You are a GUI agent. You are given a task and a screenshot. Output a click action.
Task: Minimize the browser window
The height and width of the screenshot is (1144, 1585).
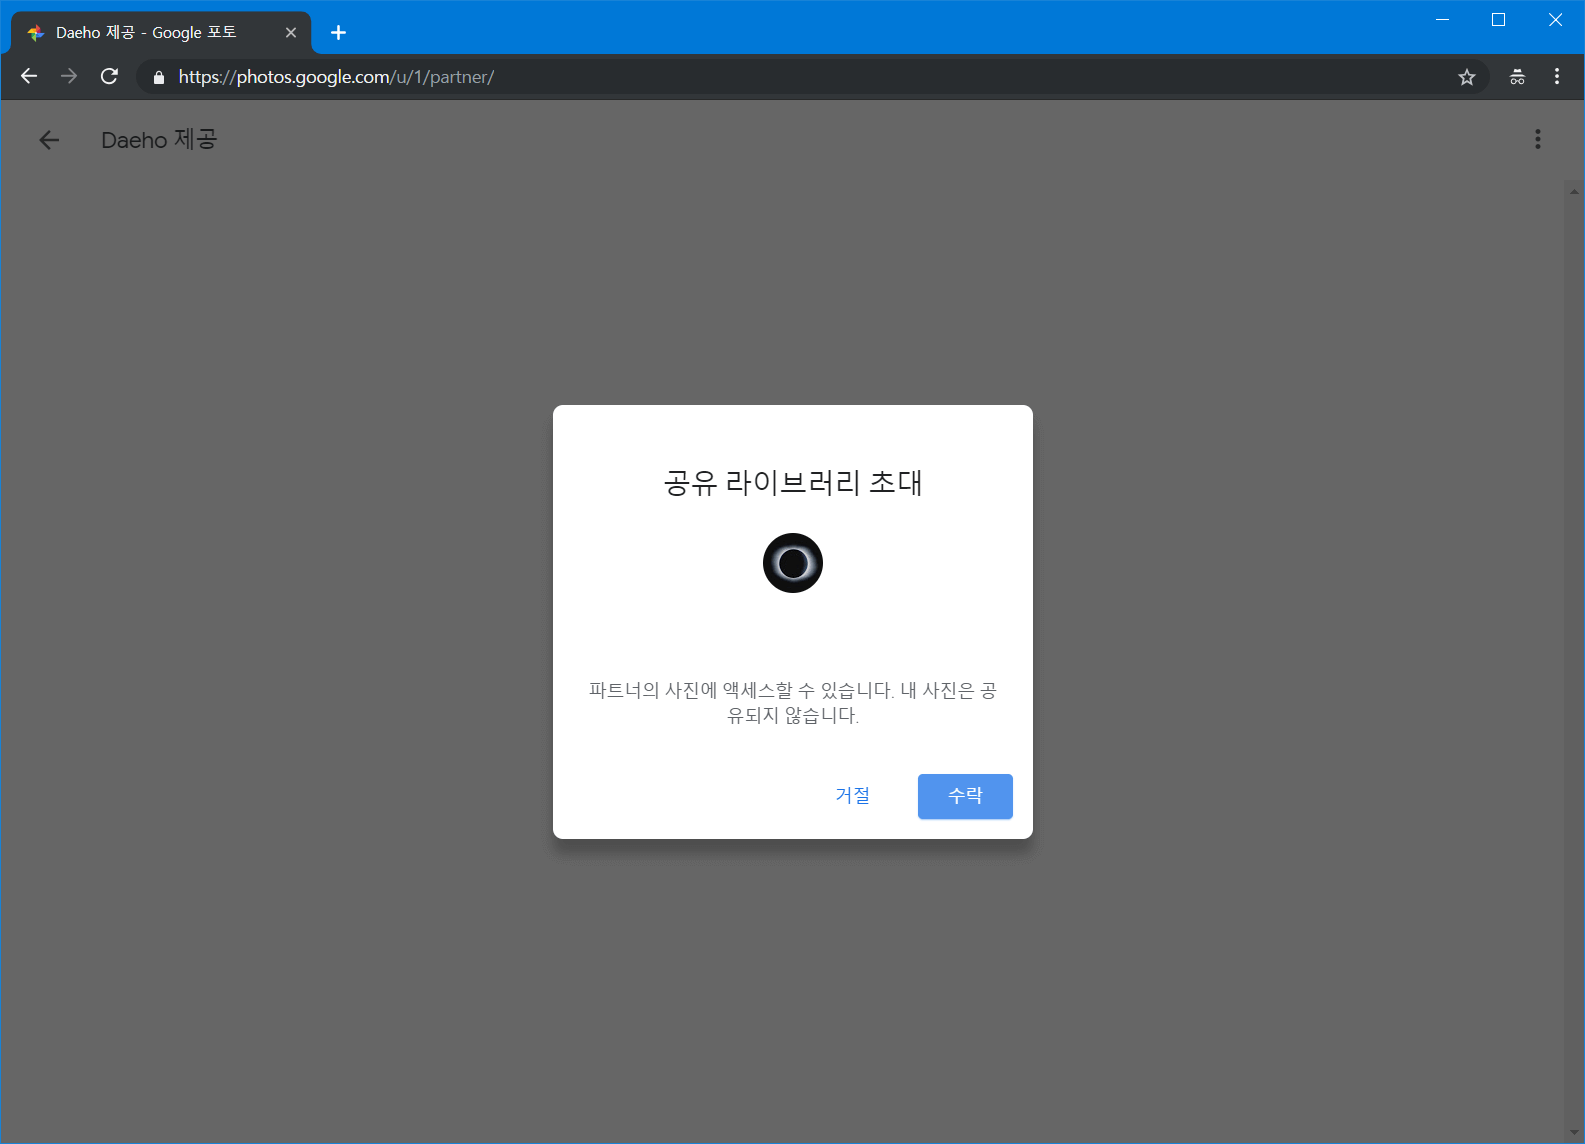(x=1442, y=20)
